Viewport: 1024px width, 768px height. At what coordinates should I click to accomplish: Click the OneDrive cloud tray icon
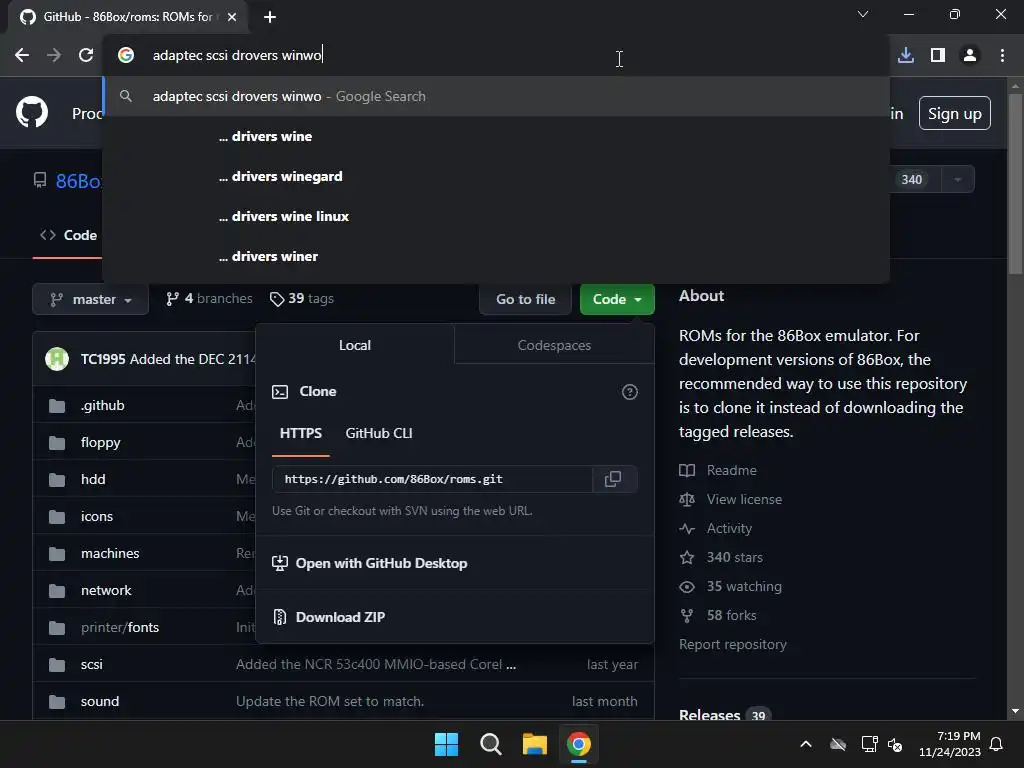[838, 744]
